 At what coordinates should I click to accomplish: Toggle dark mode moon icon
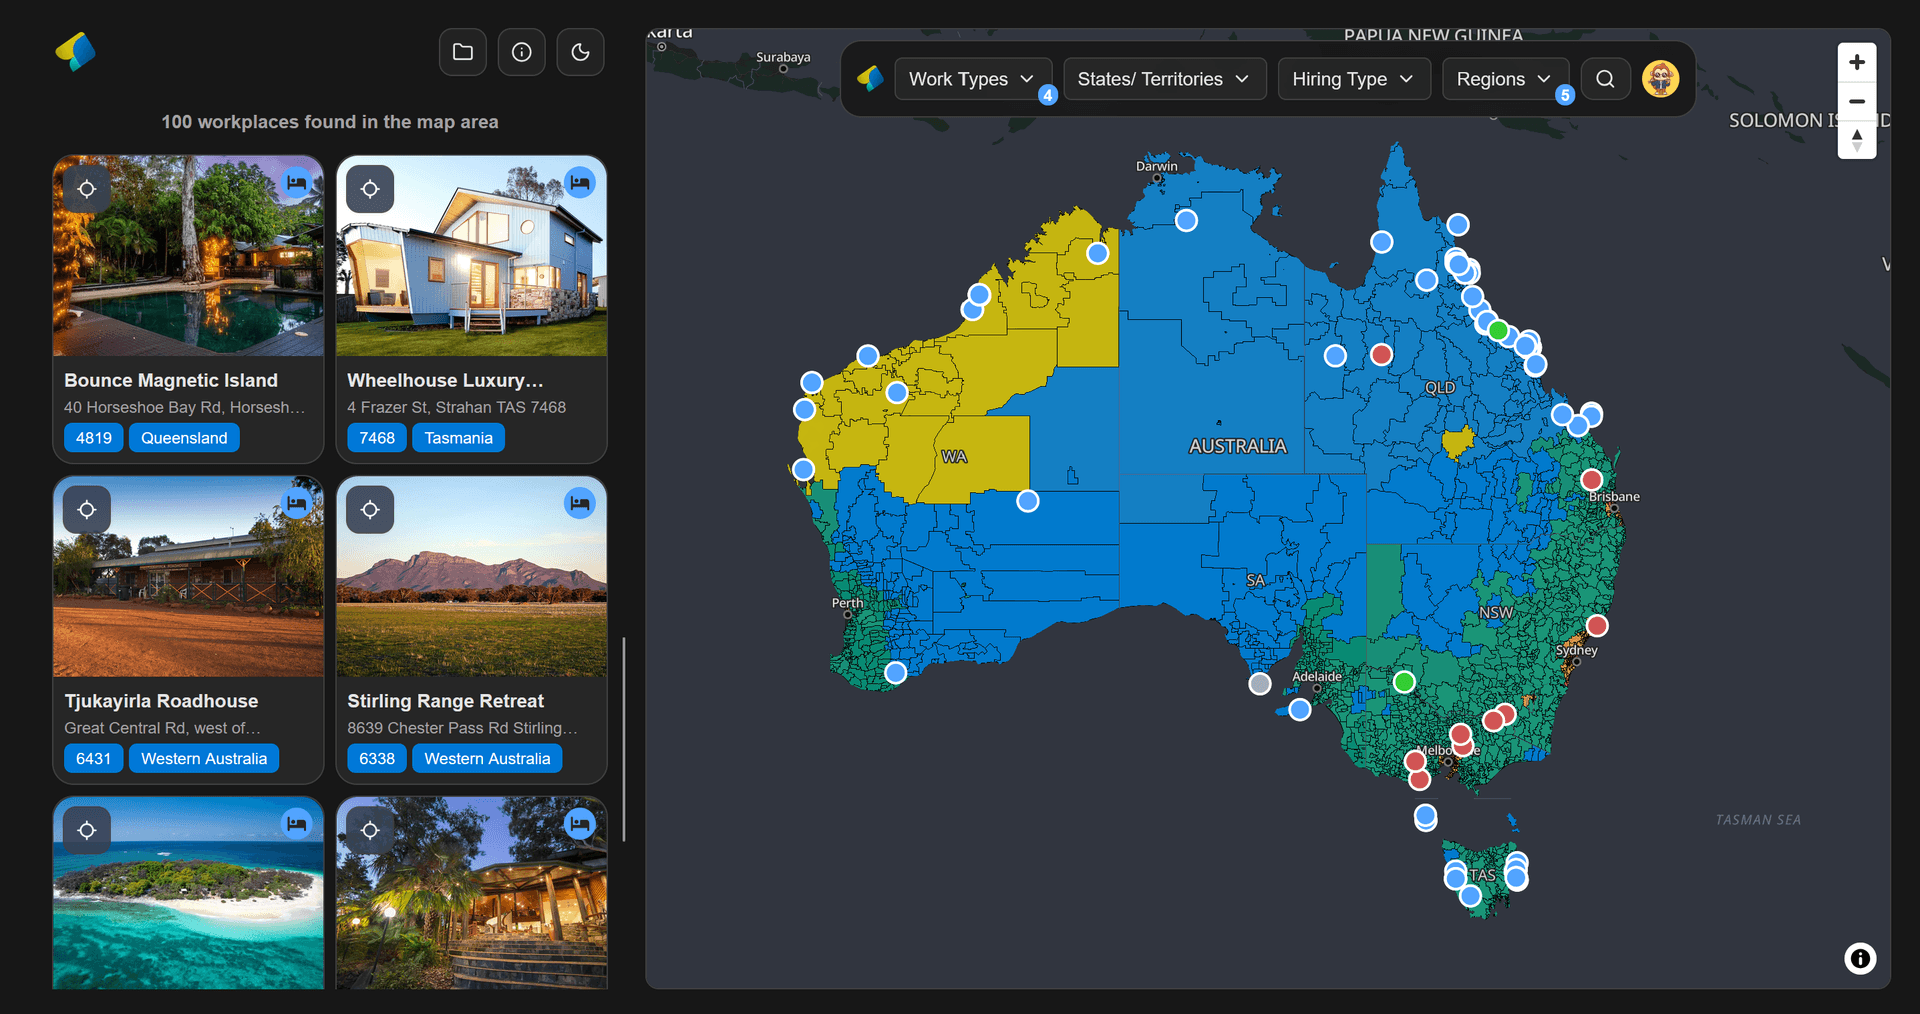coord(580,52)
